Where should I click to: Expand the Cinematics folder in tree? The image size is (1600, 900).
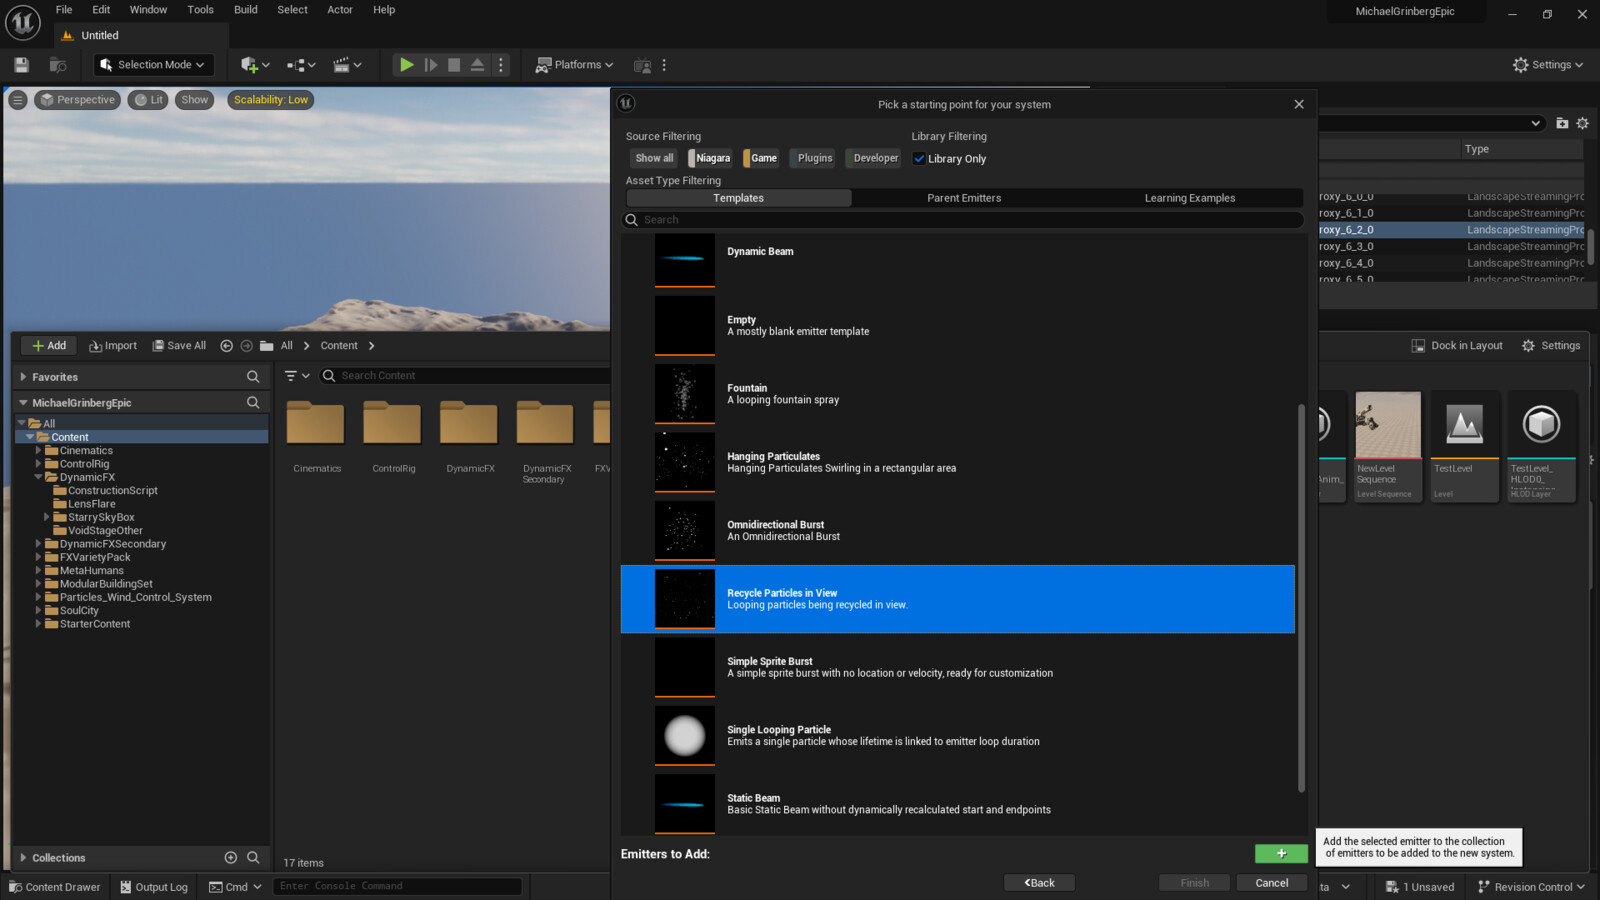coord(38,451)
